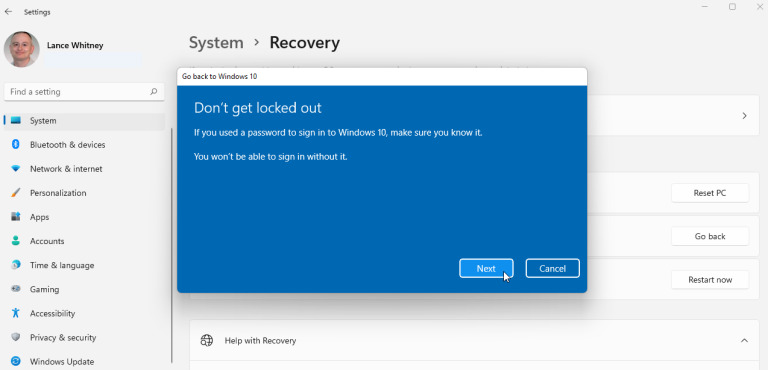The width and height of the screenshot is (768, 370).
Task: Select the Network & internet wifi icon
Action: [x=16, y=169]
